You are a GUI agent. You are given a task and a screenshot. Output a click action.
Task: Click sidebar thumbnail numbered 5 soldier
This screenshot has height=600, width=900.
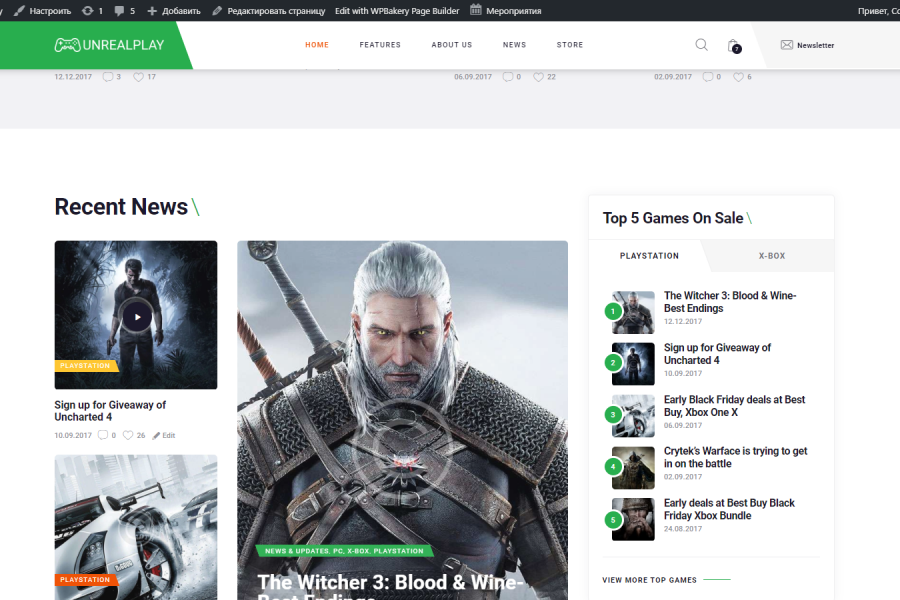pyautogui.click(x=633, y=519)
